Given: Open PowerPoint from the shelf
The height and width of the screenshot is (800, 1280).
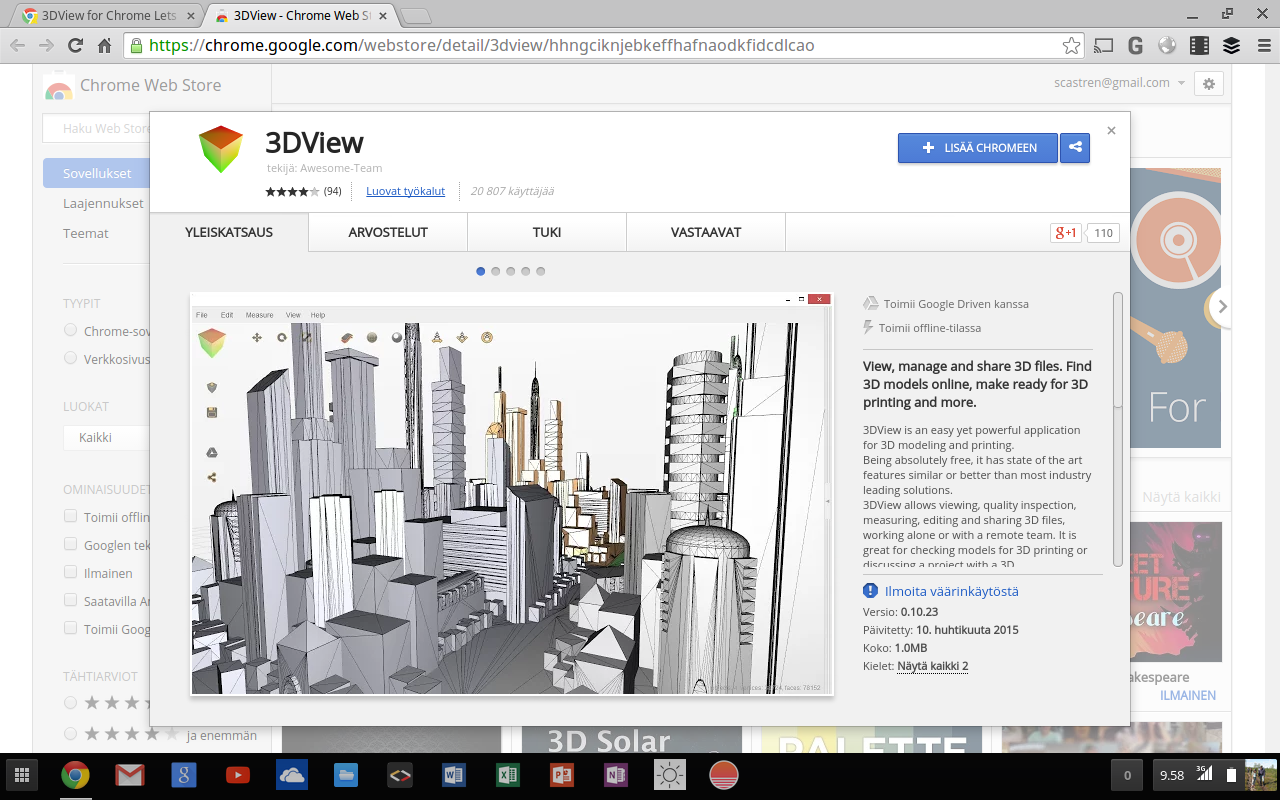Looking at the screenshot, I should point(562,775).
